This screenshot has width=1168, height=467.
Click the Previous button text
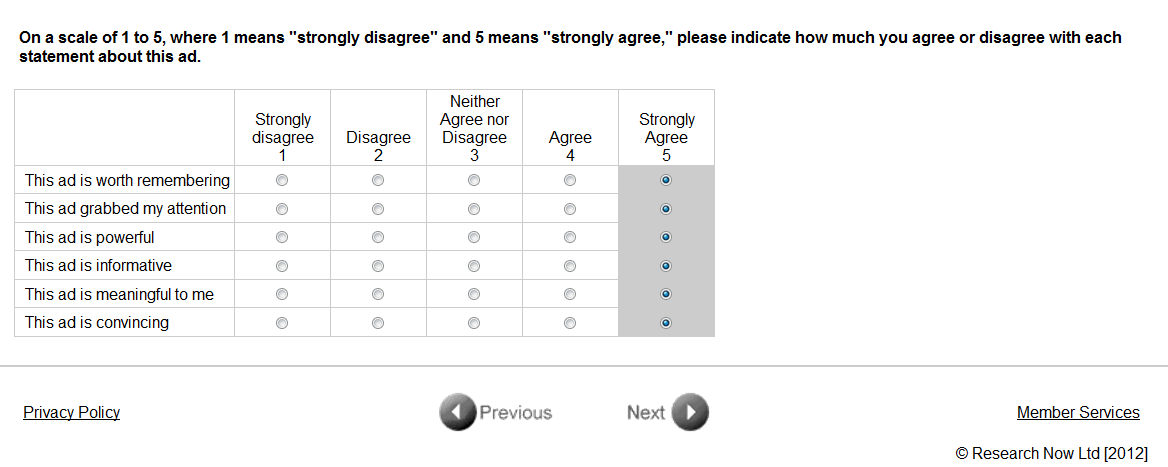pos(516,413)
